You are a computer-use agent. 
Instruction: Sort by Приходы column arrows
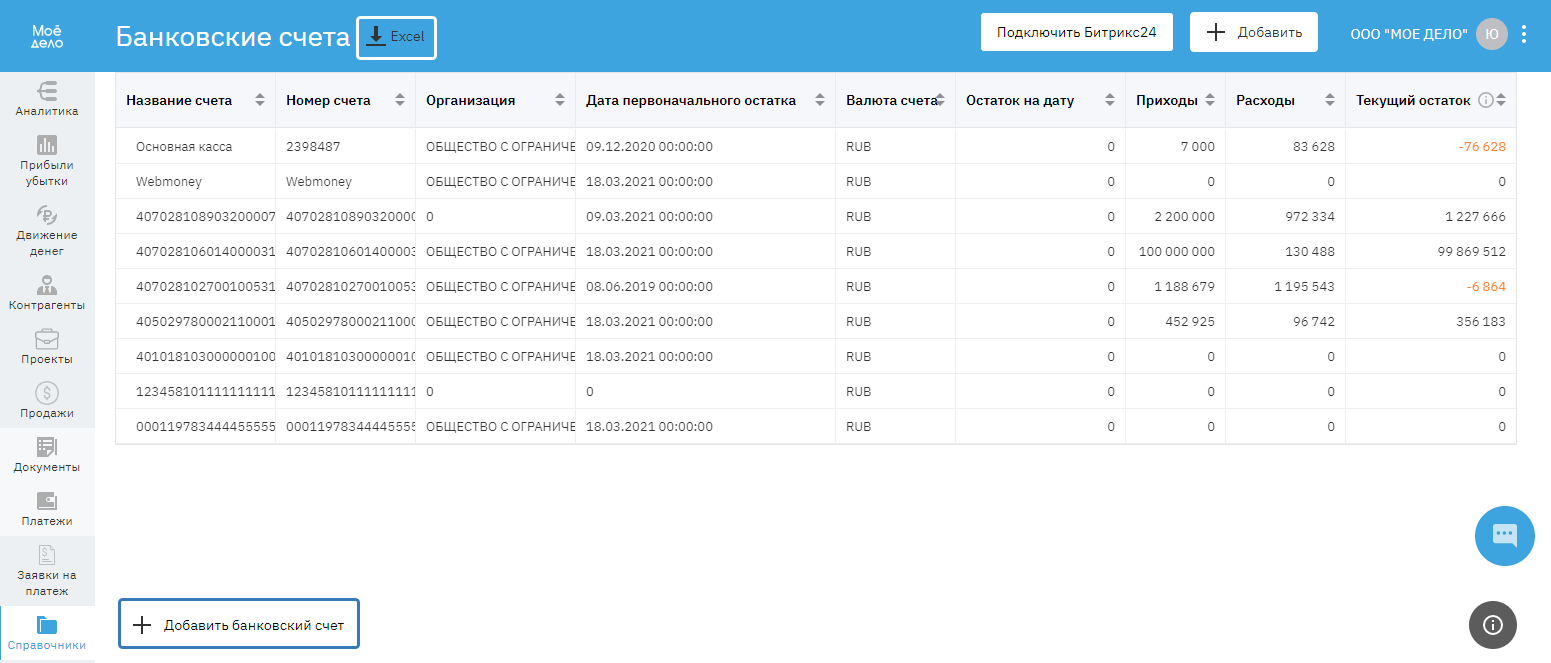pyautogui.click(x=1209, y=100)
